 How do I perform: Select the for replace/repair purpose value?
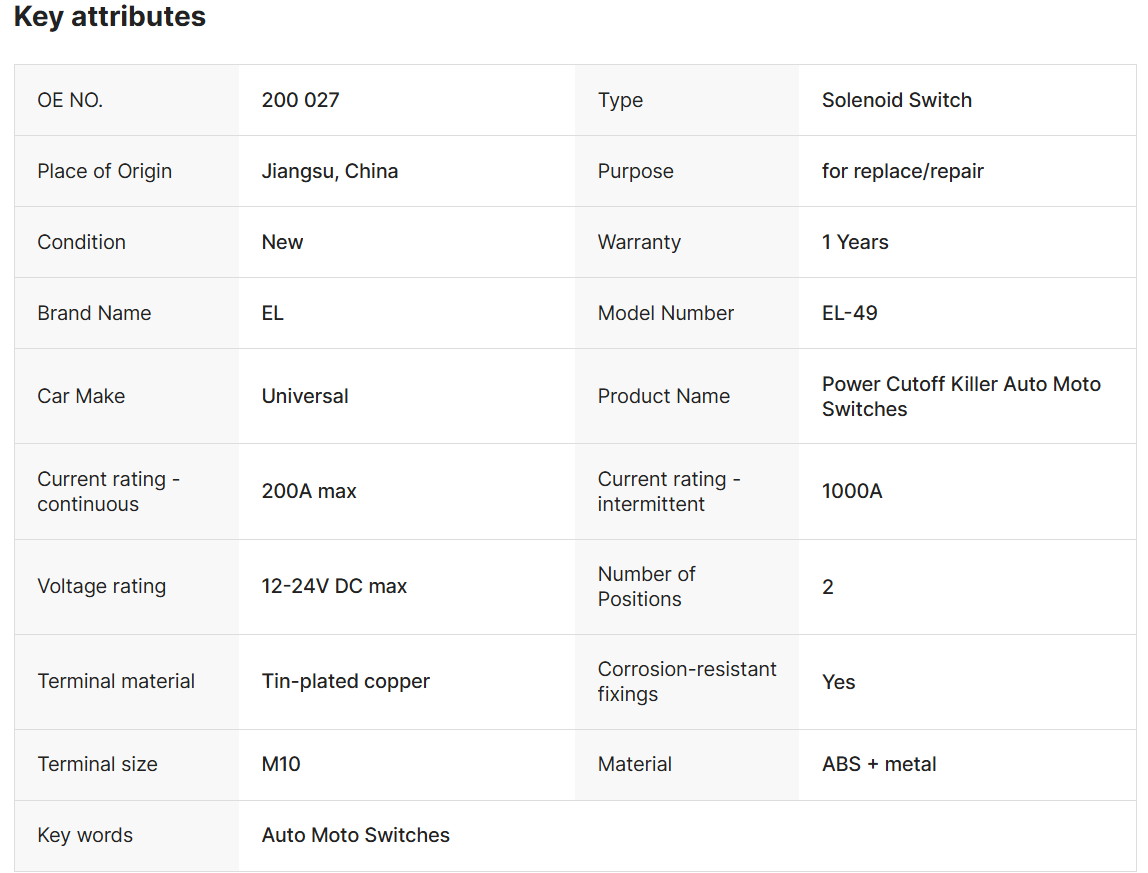pos(902,171)
